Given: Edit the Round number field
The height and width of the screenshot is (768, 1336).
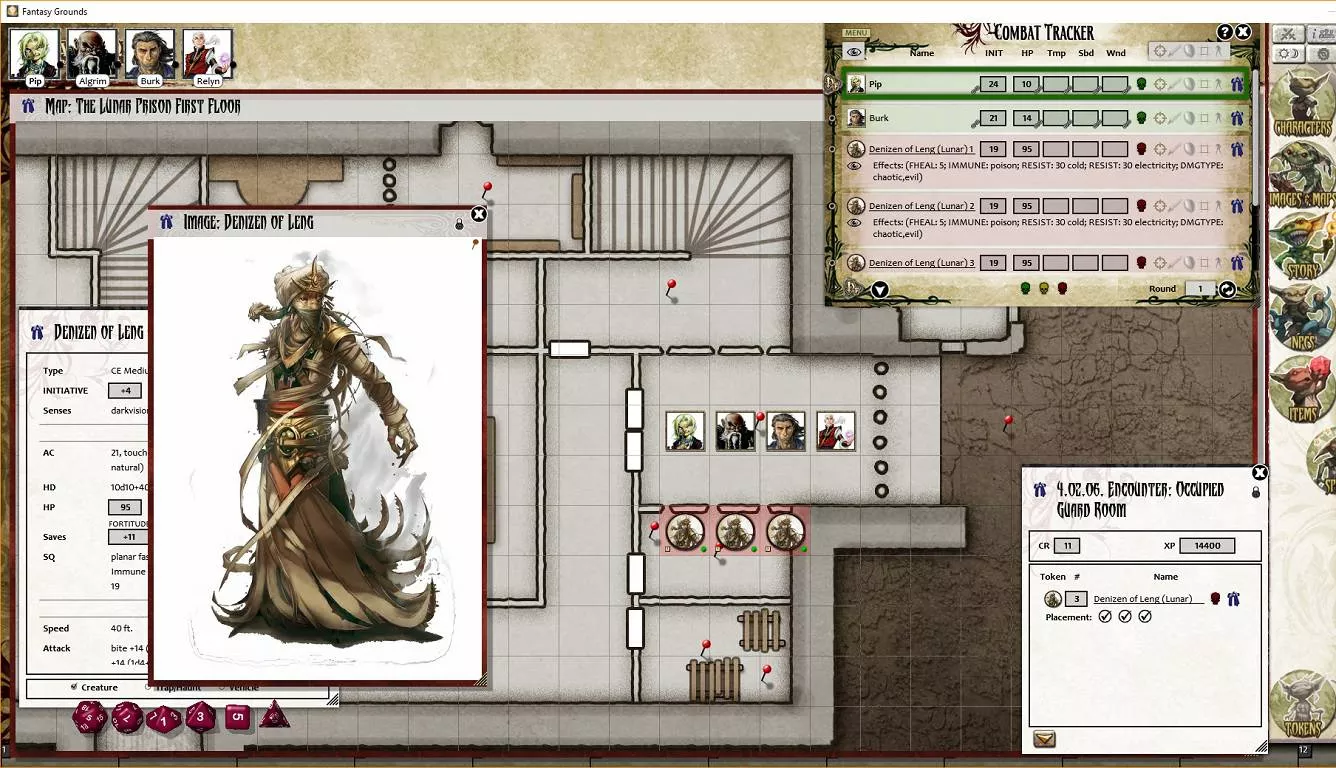Looking at the screenshot, I should (x=1199, y=289).
